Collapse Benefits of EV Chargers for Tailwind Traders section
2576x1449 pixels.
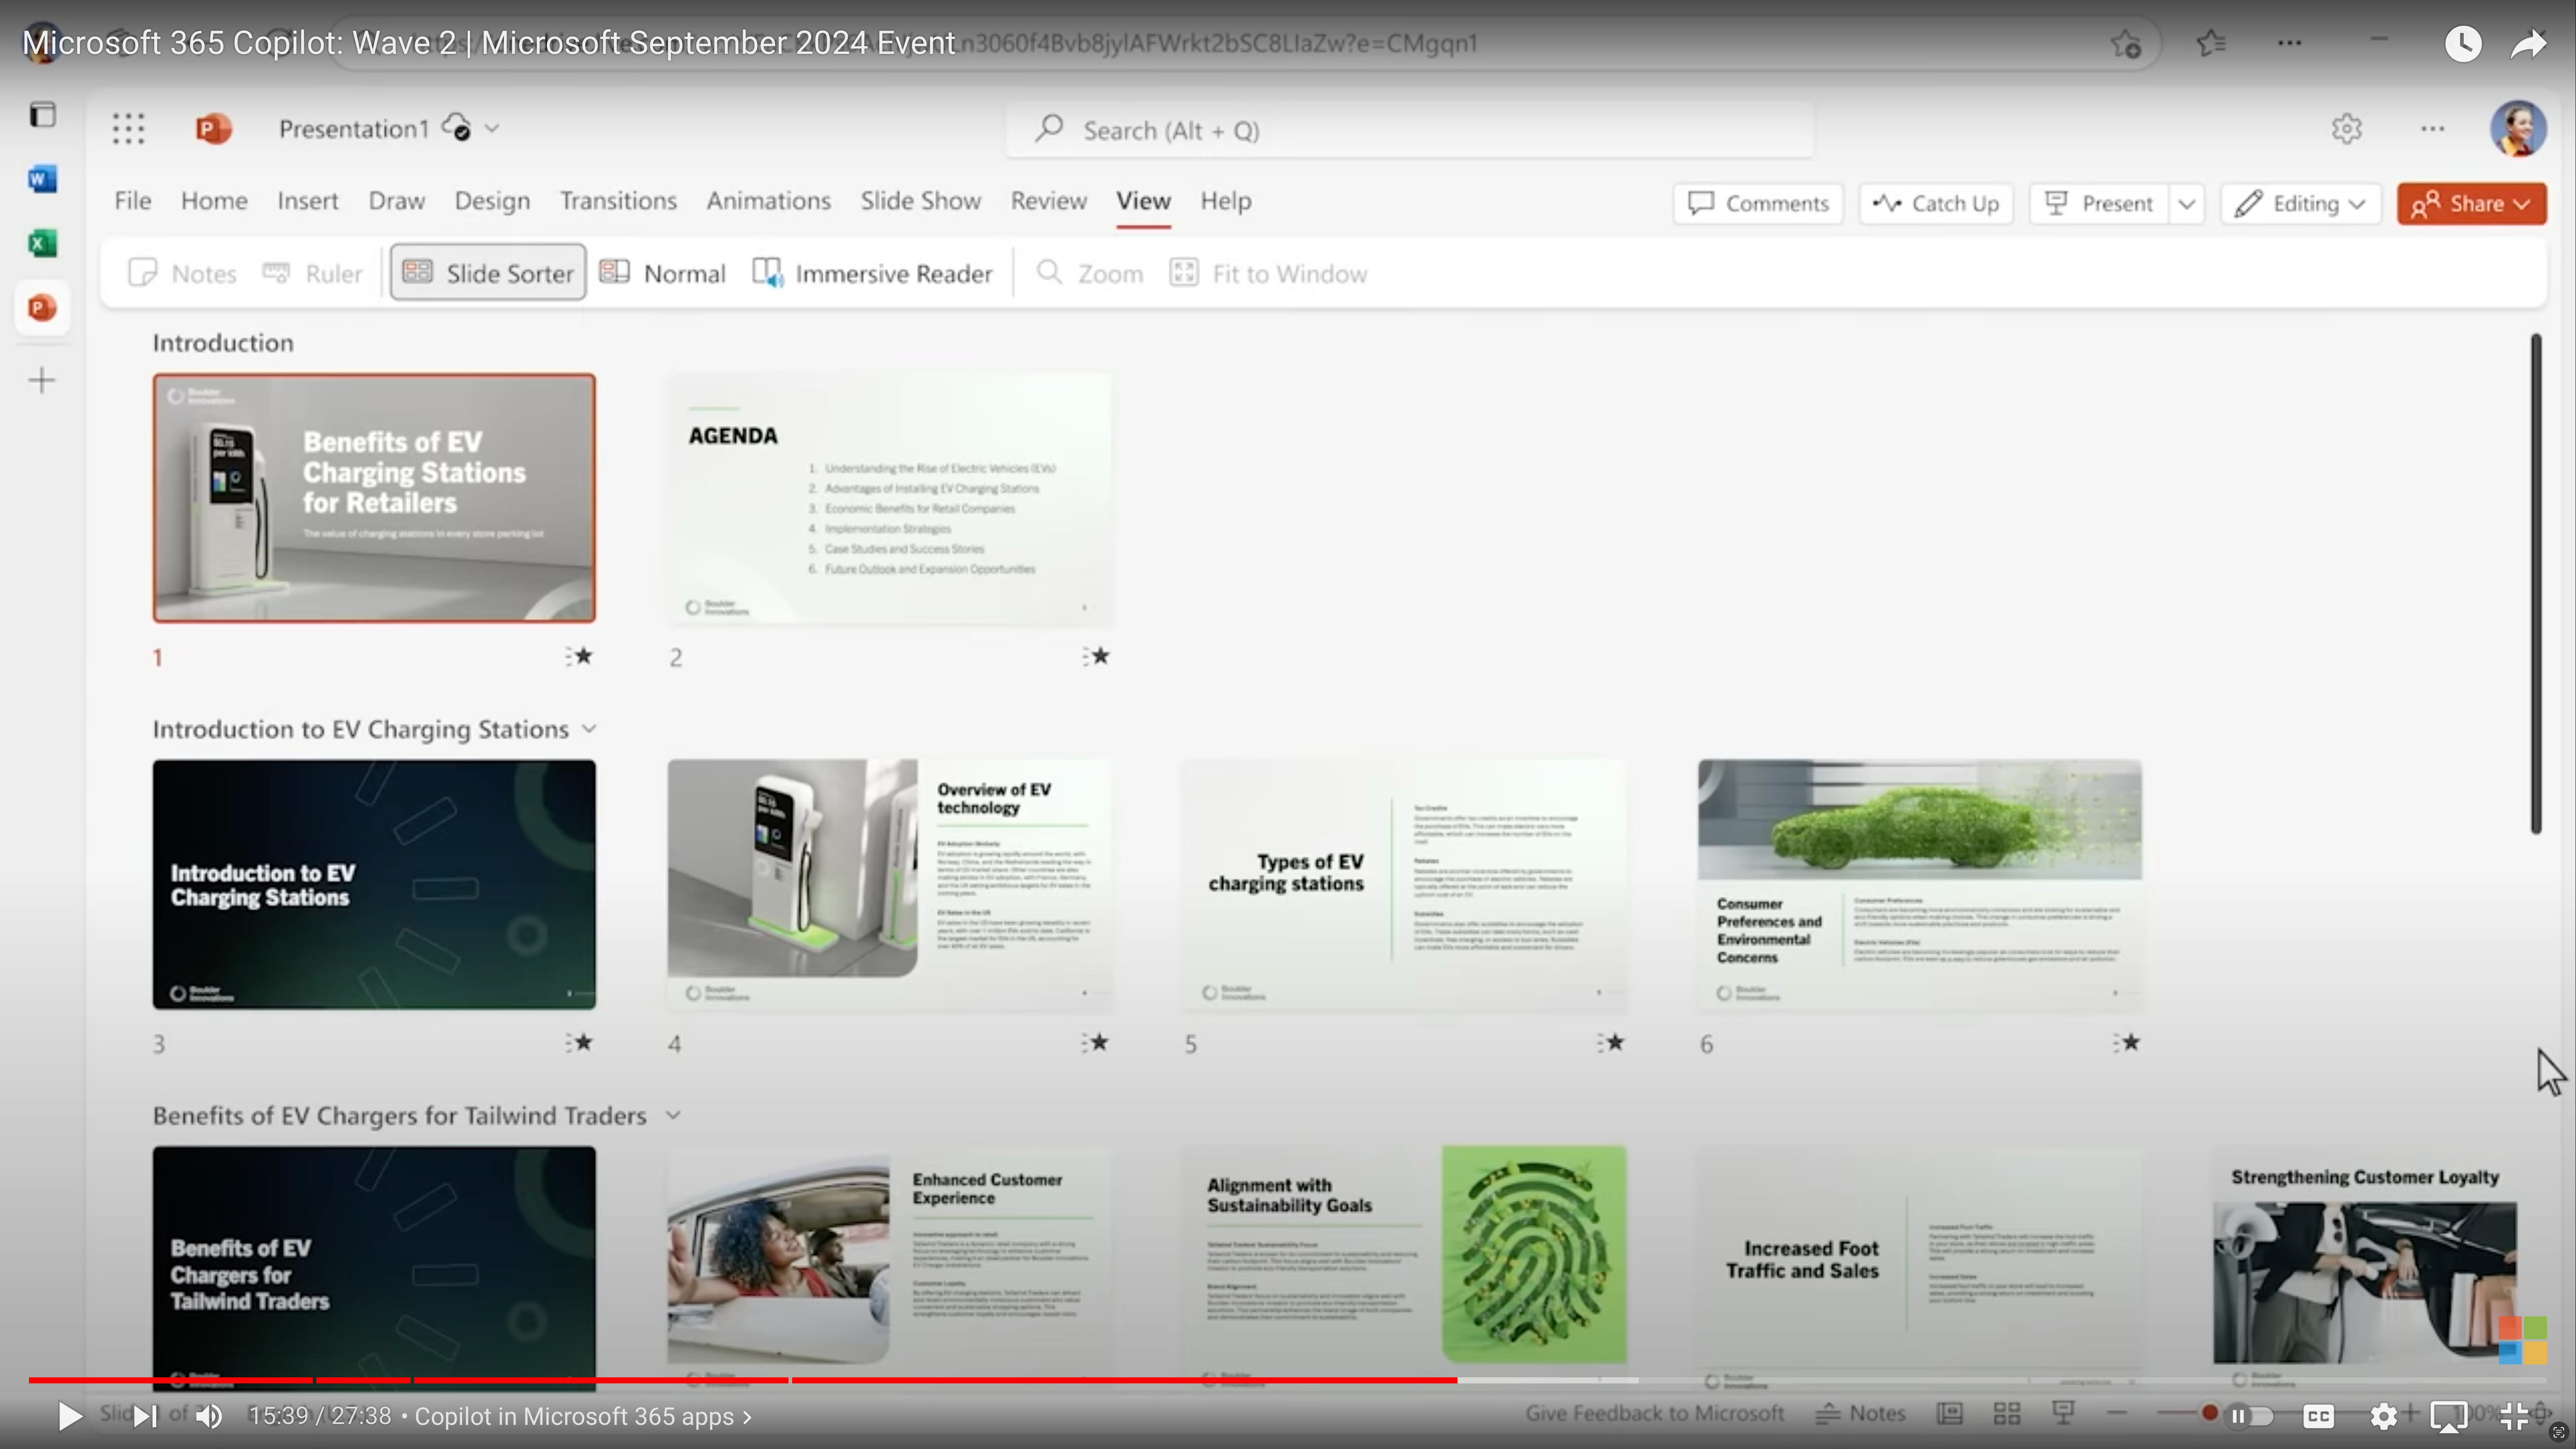tap(673, 1115)
